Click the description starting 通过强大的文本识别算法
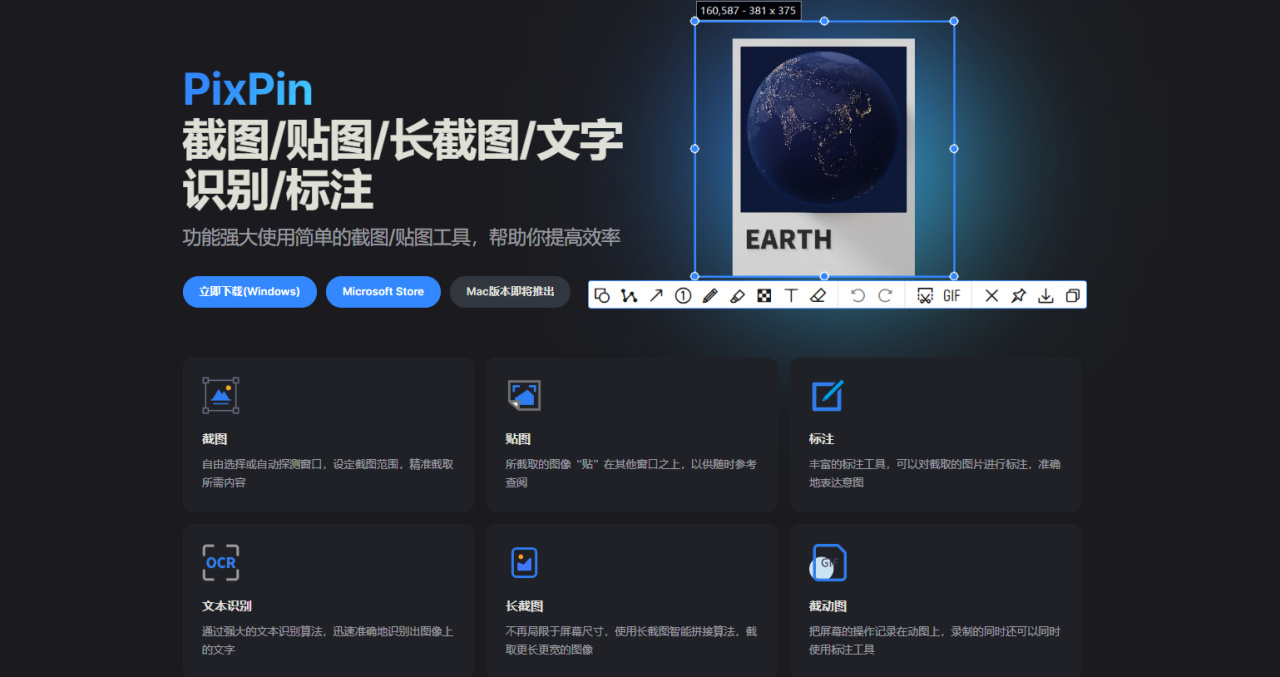Screen dimensions: 1280x677 pyautogui.click(x=328, y=640)
